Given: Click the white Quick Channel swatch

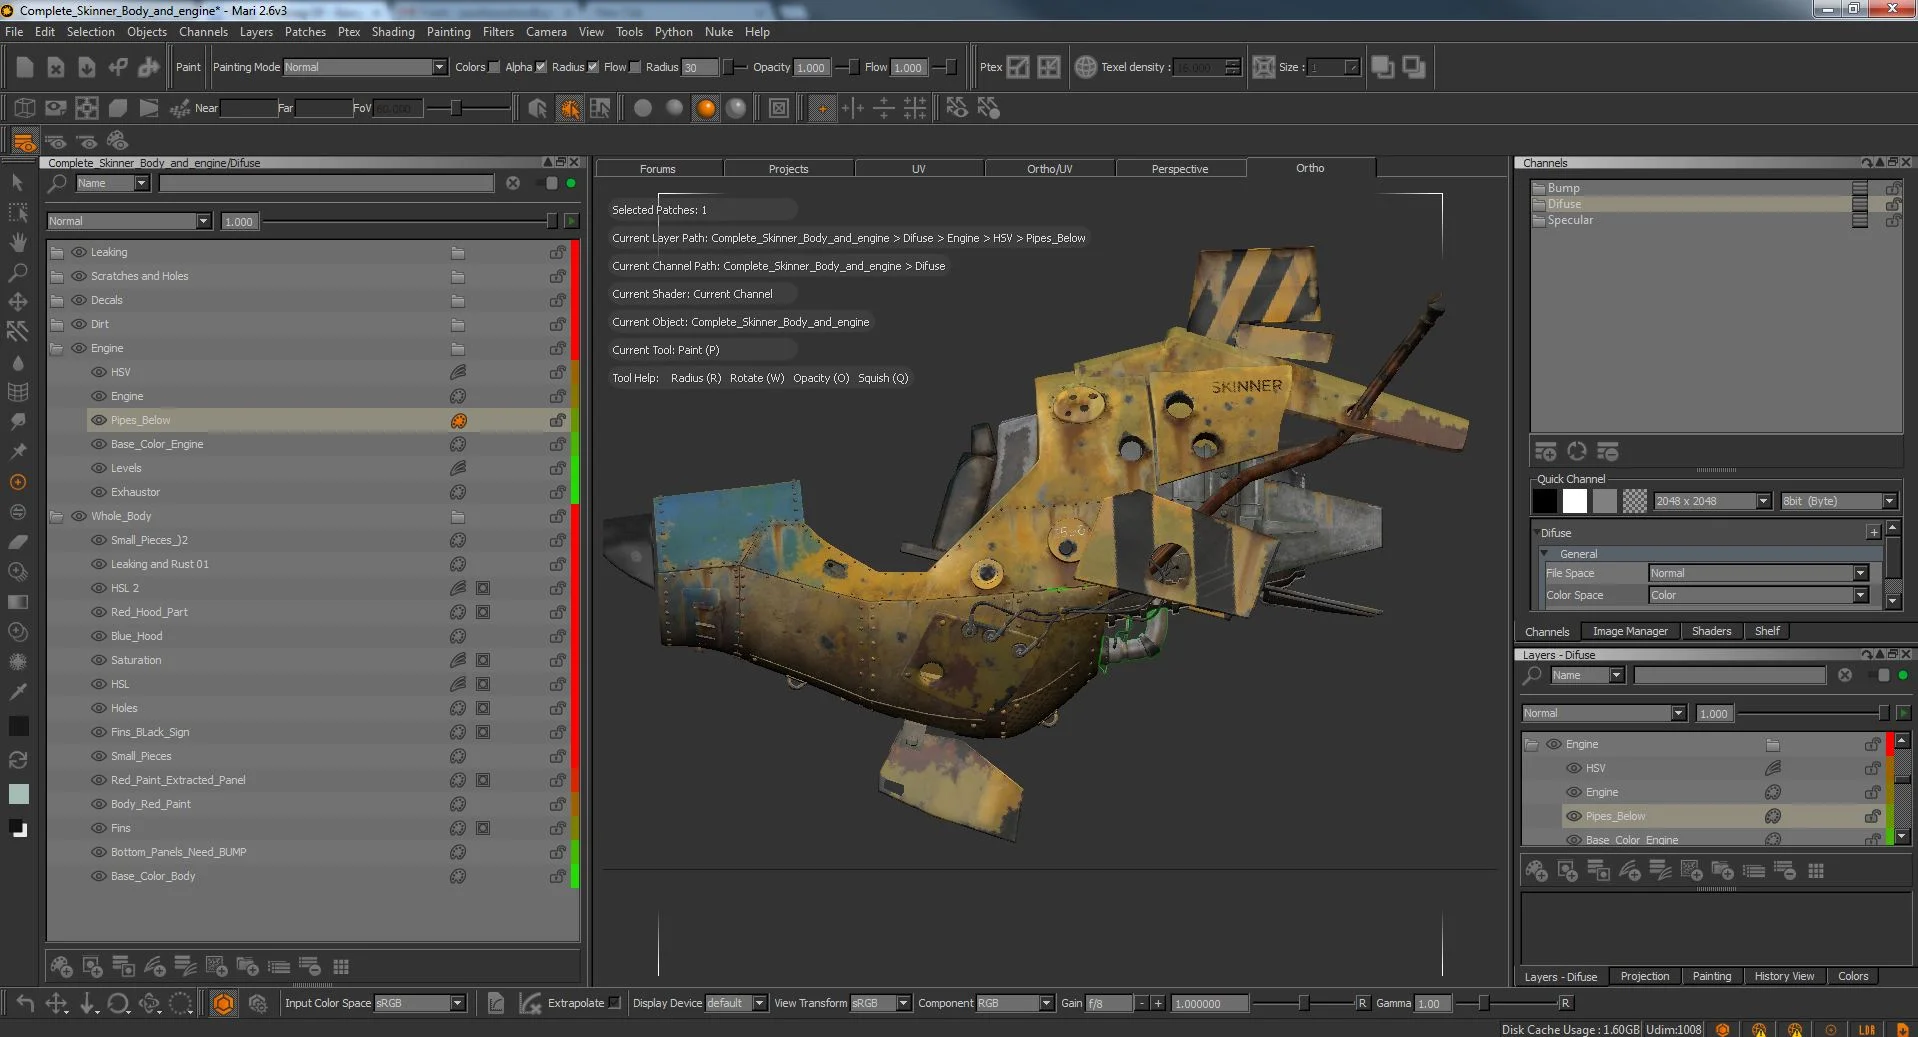Looking at the screenshot, I should coord(1574,501).
